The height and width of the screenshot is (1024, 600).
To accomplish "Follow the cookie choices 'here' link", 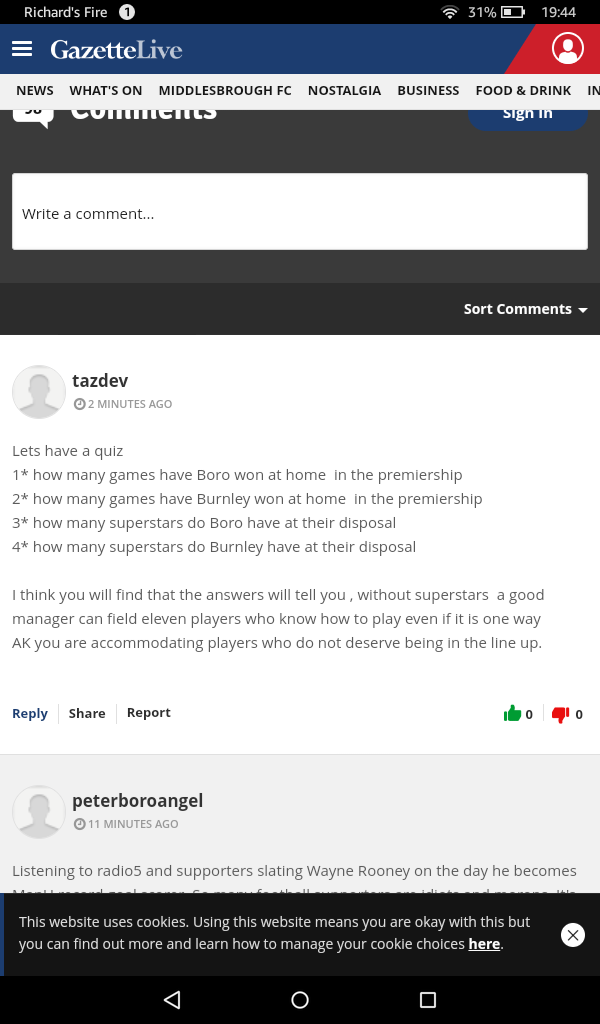I will click(484, 944).
